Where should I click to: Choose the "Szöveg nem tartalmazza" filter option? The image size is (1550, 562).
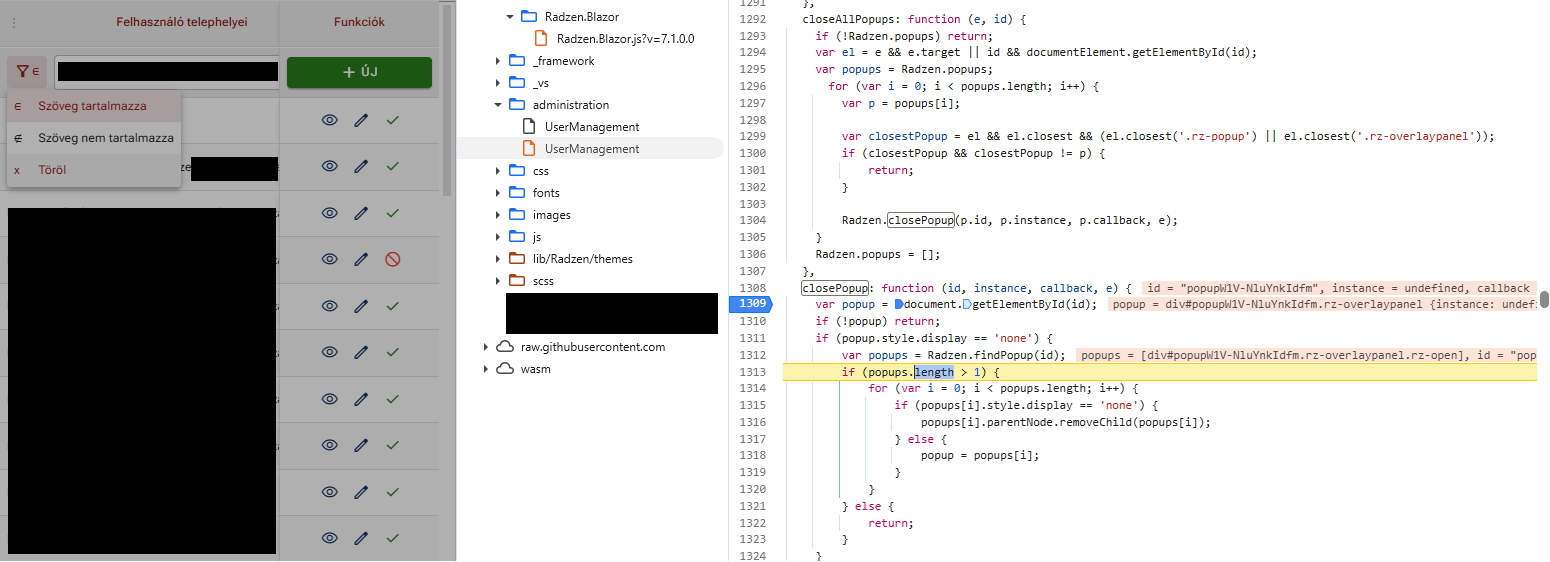(x=105, y=138)
